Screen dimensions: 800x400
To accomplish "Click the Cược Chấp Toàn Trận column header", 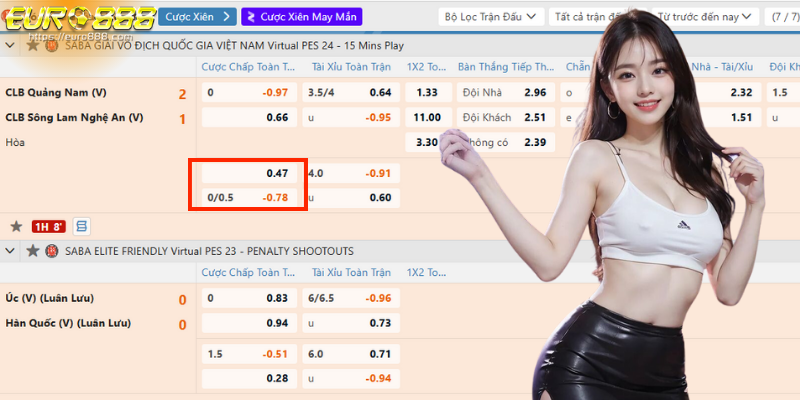I will pyautogui.click(x=249, y=67).
